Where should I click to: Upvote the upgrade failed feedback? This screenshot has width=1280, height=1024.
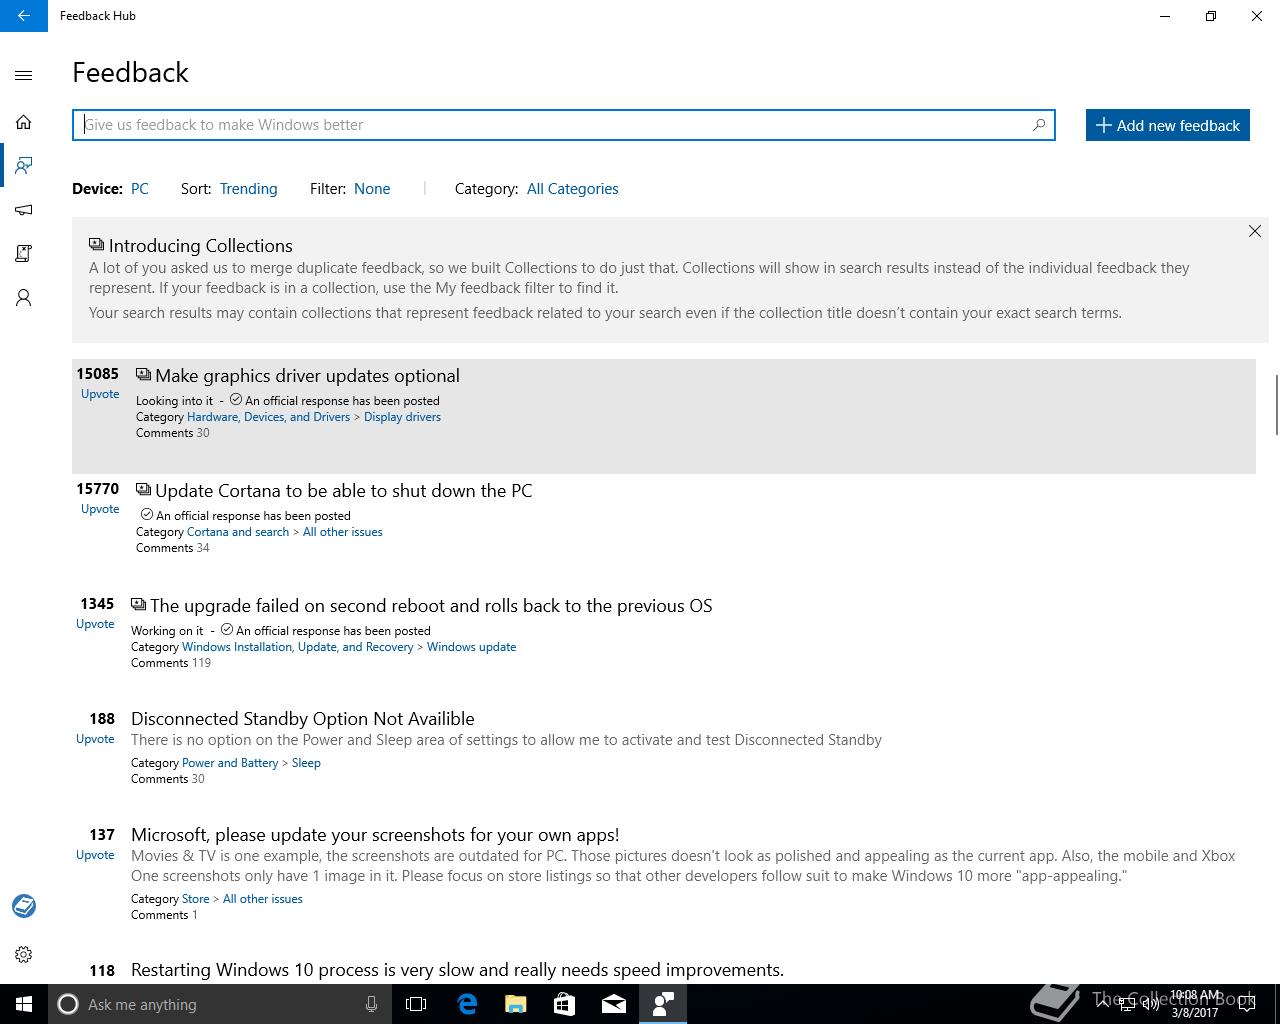coord(95,624)
